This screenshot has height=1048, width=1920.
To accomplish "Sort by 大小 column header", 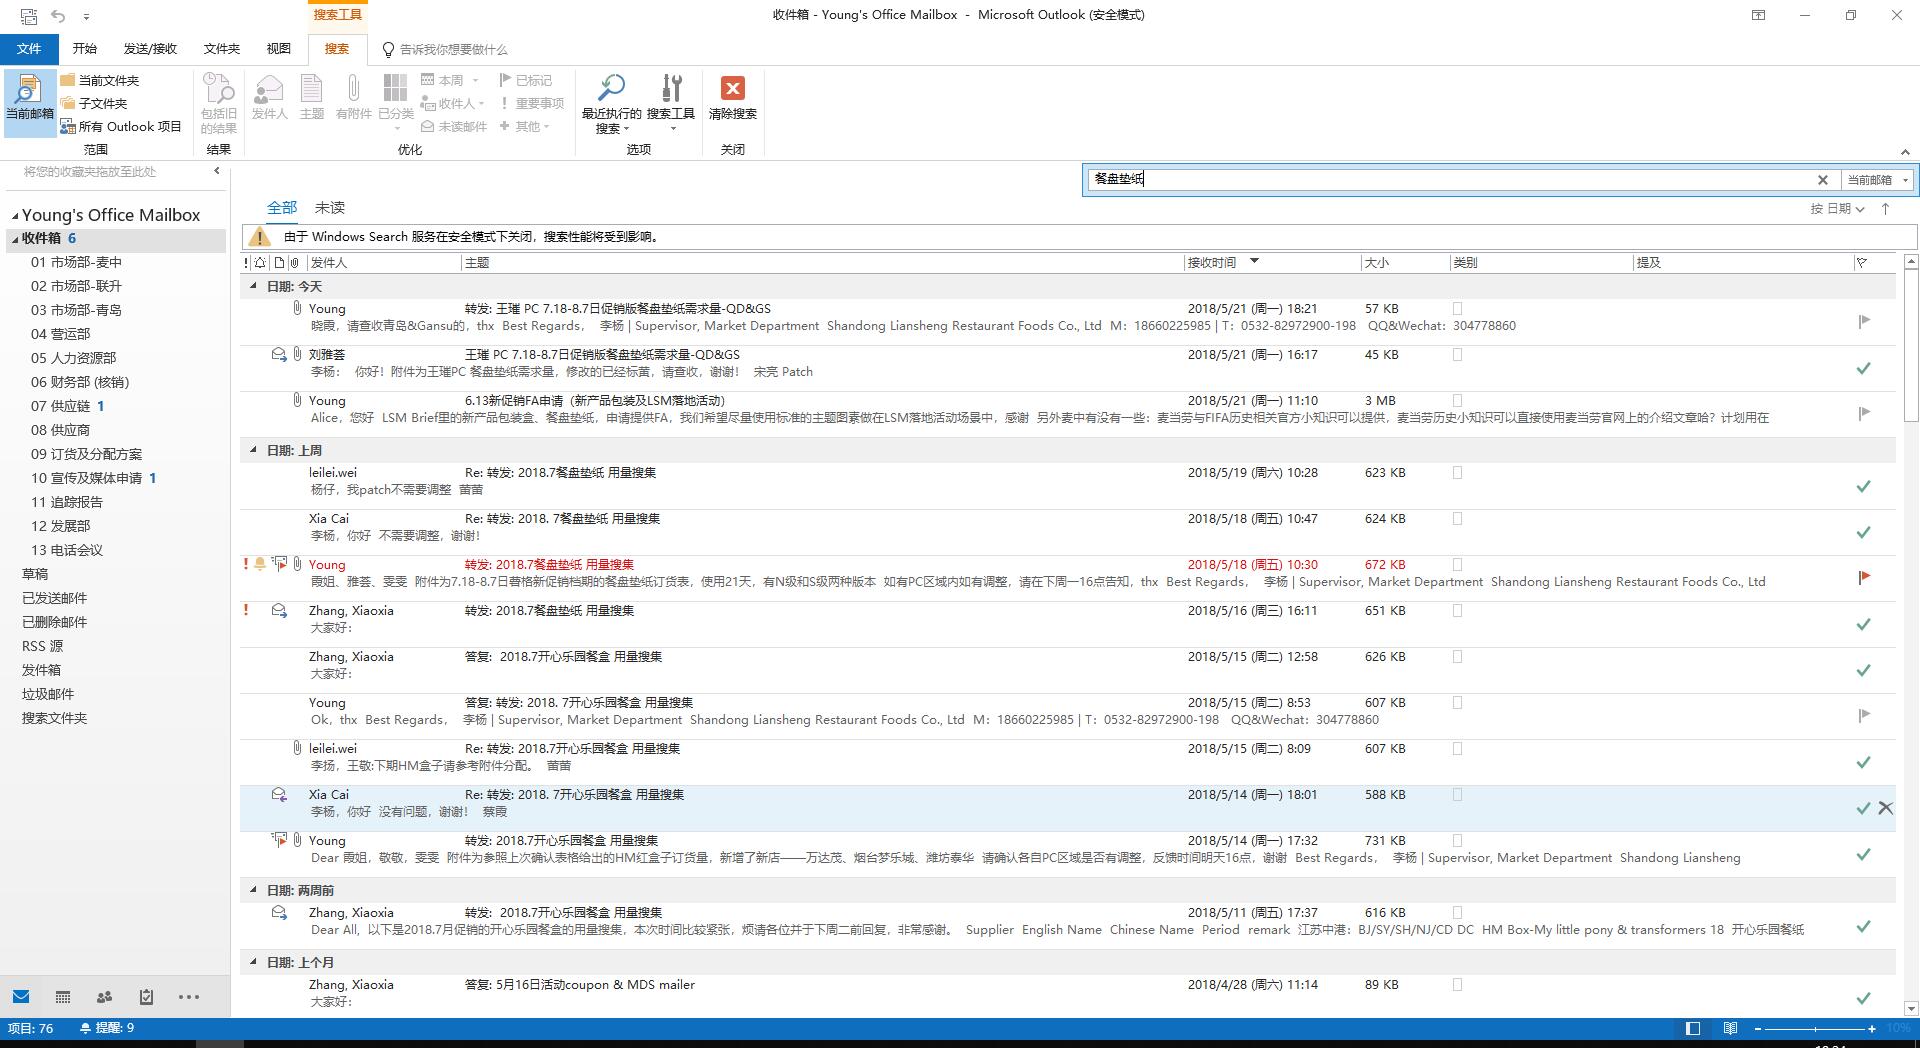I will 1405,263.
